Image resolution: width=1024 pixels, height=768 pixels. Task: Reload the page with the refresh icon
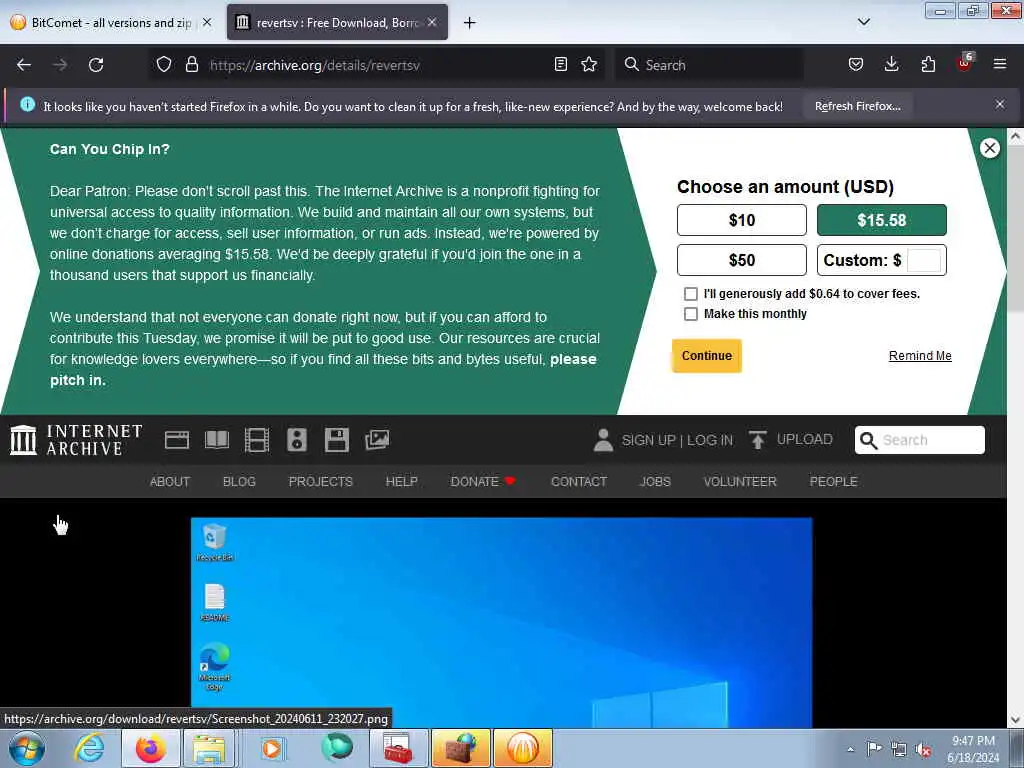click(96, 65)
